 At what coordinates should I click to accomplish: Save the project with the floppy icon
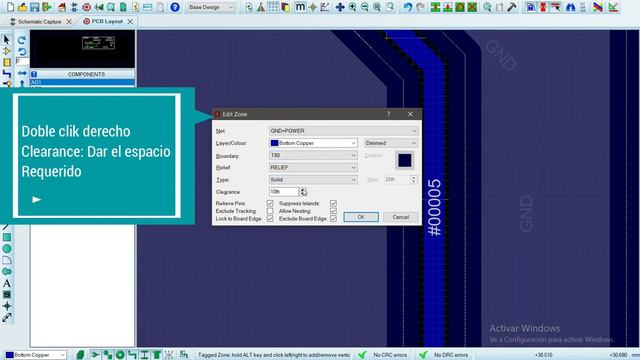35,7
